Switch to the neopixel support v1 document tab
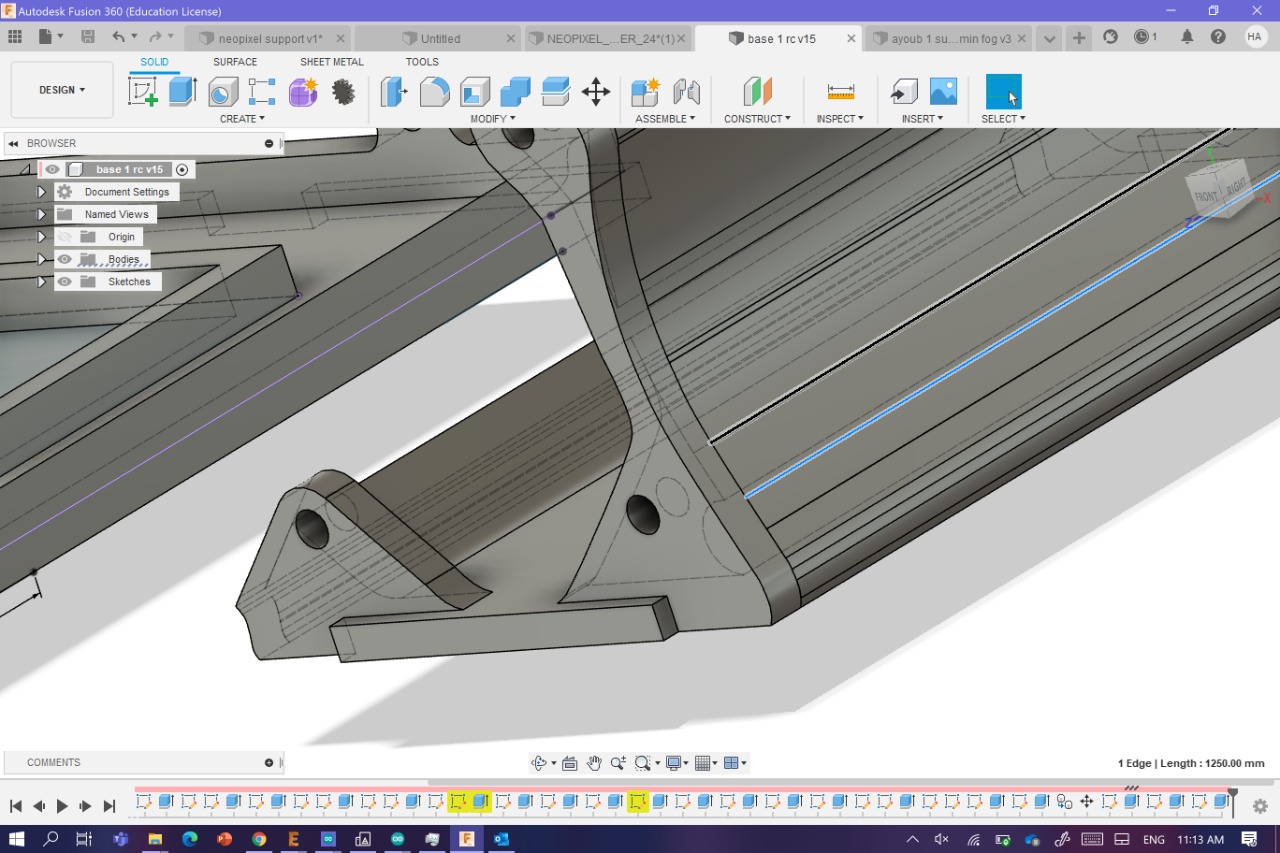 point(270,39)
